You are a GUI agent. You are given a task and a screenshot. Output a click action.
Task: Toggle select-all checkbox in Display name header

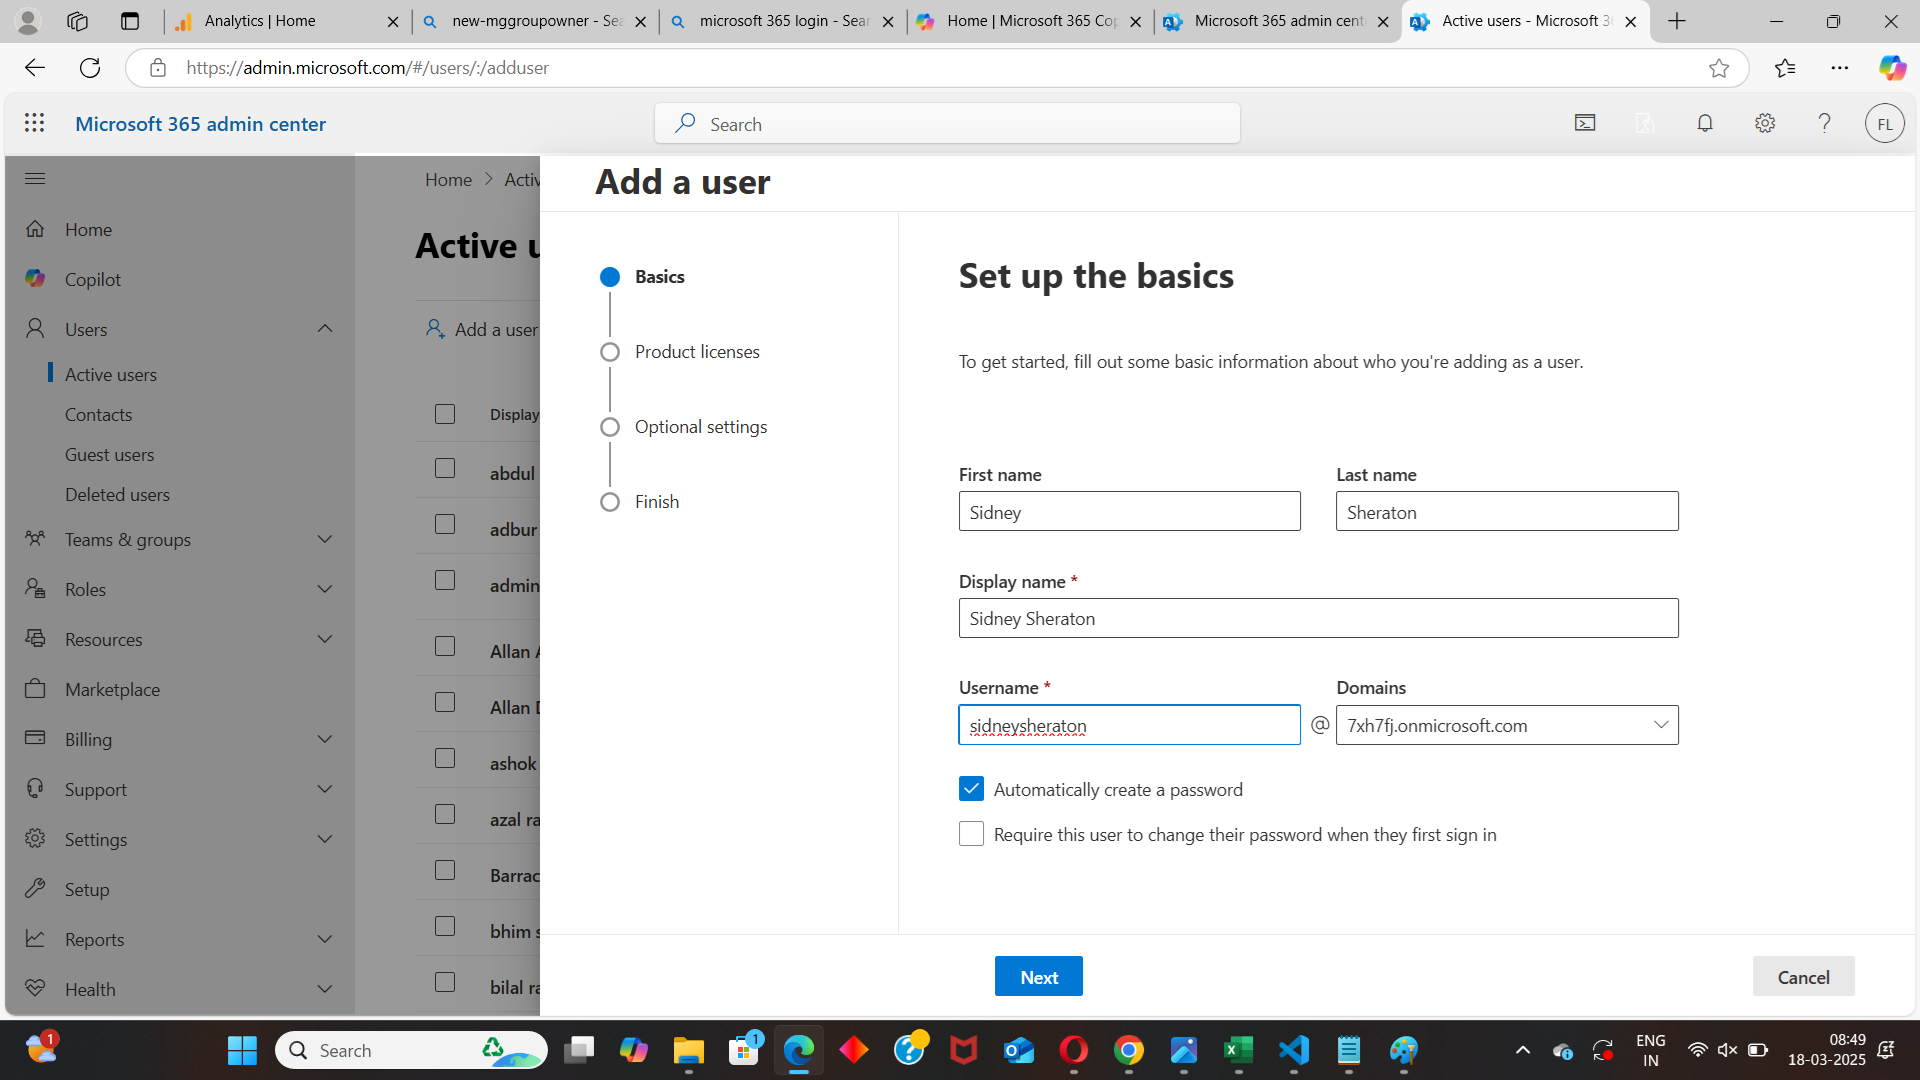(x=445, y=414)
